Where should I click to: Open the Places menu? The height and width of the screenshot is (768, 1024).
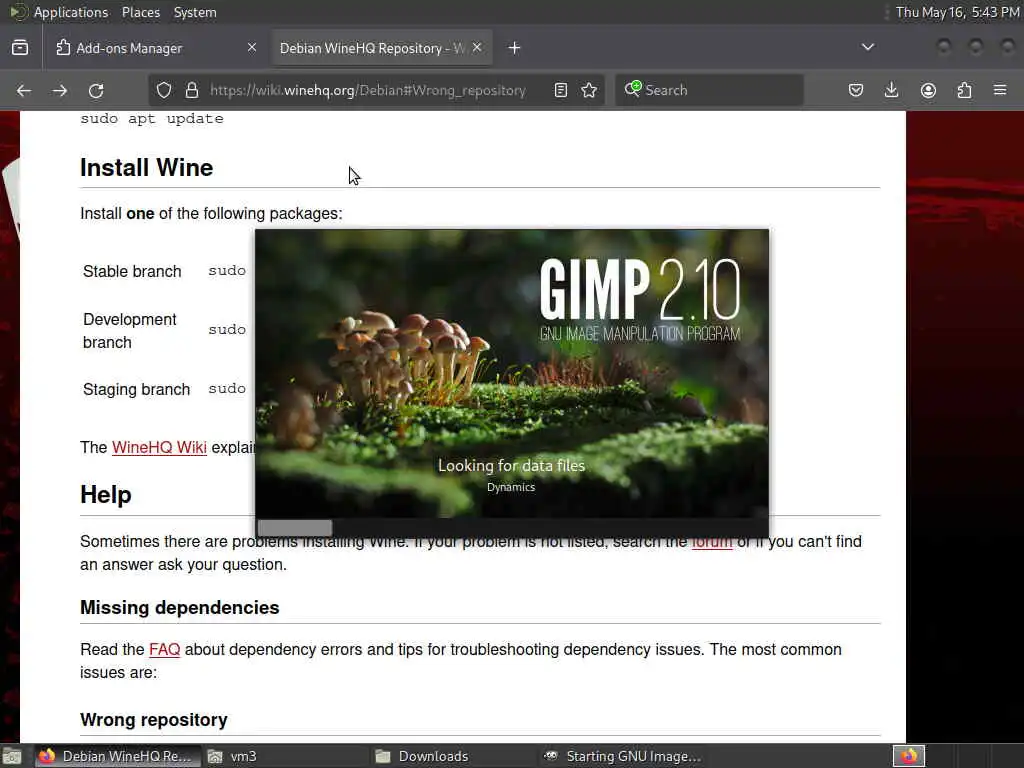[140, 12]
